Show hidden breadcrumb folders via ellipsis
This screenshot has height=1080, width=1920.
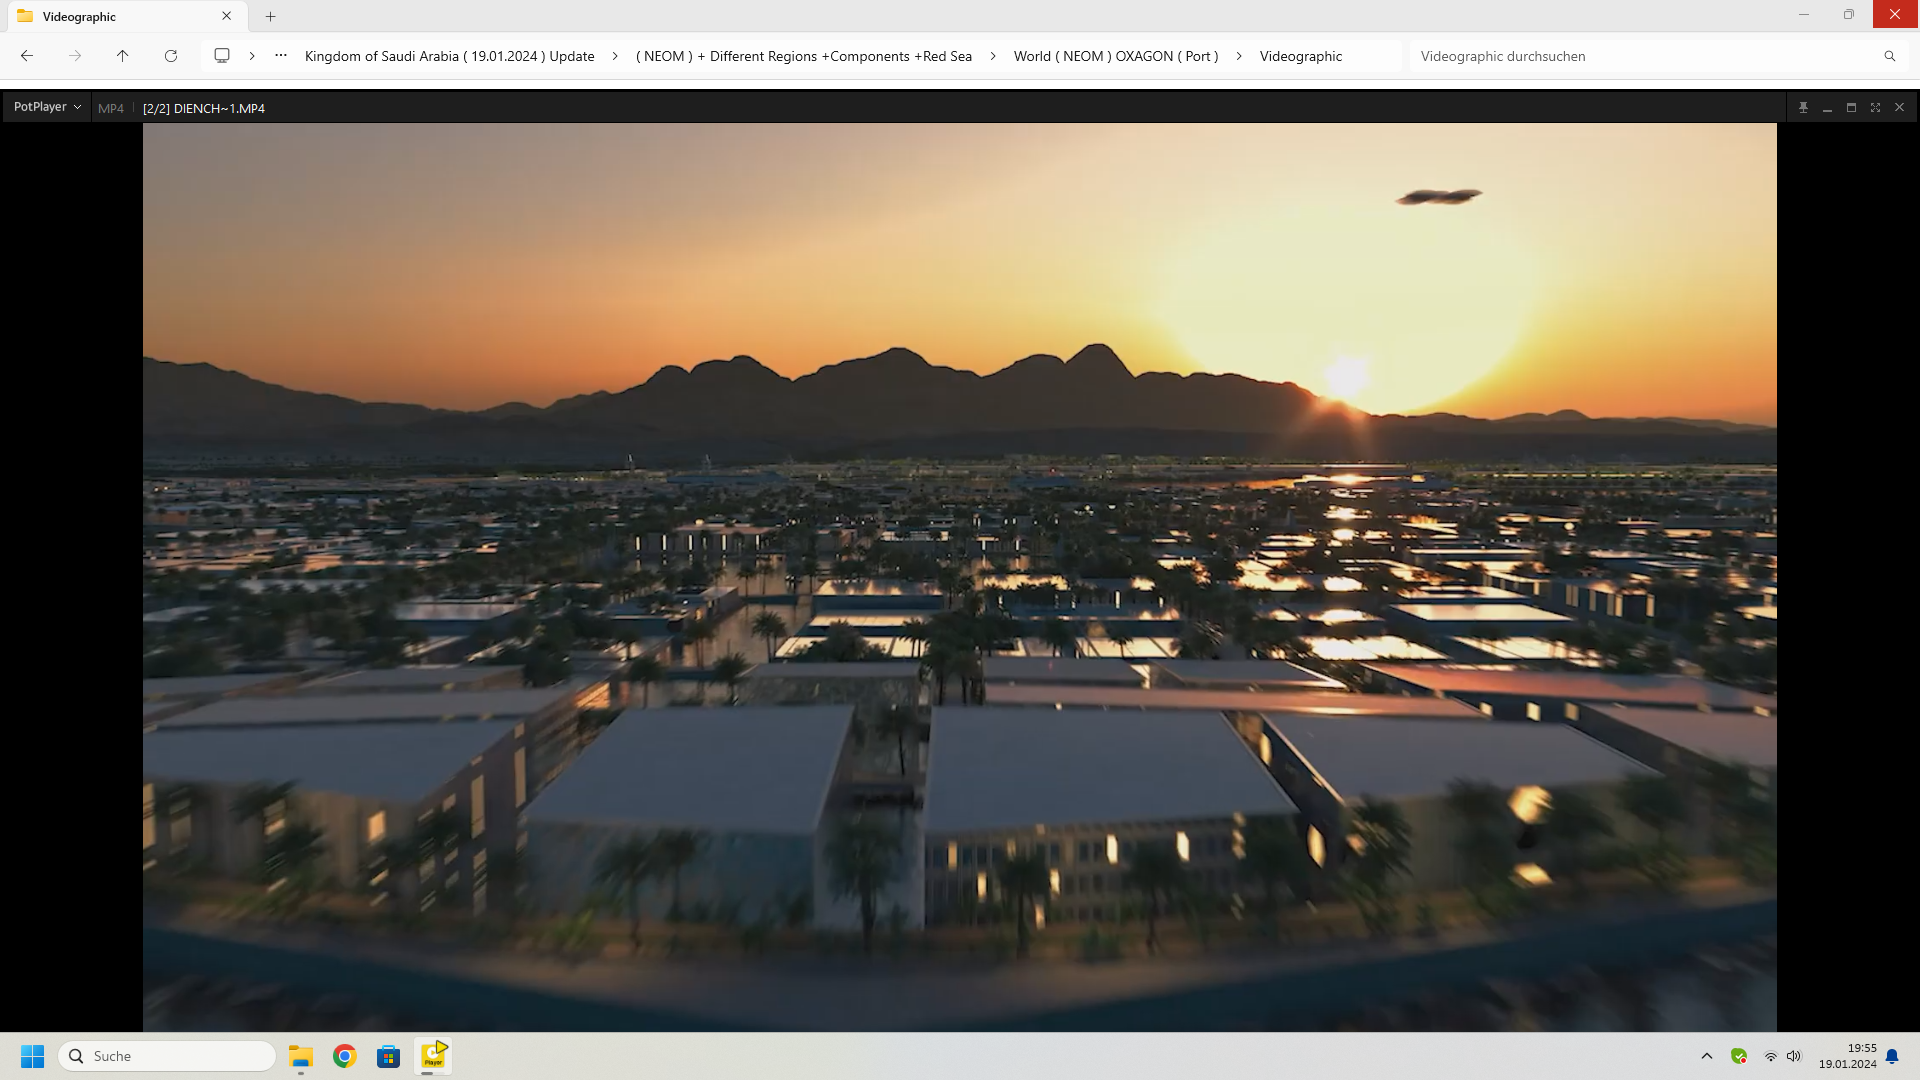coord(281,56)
